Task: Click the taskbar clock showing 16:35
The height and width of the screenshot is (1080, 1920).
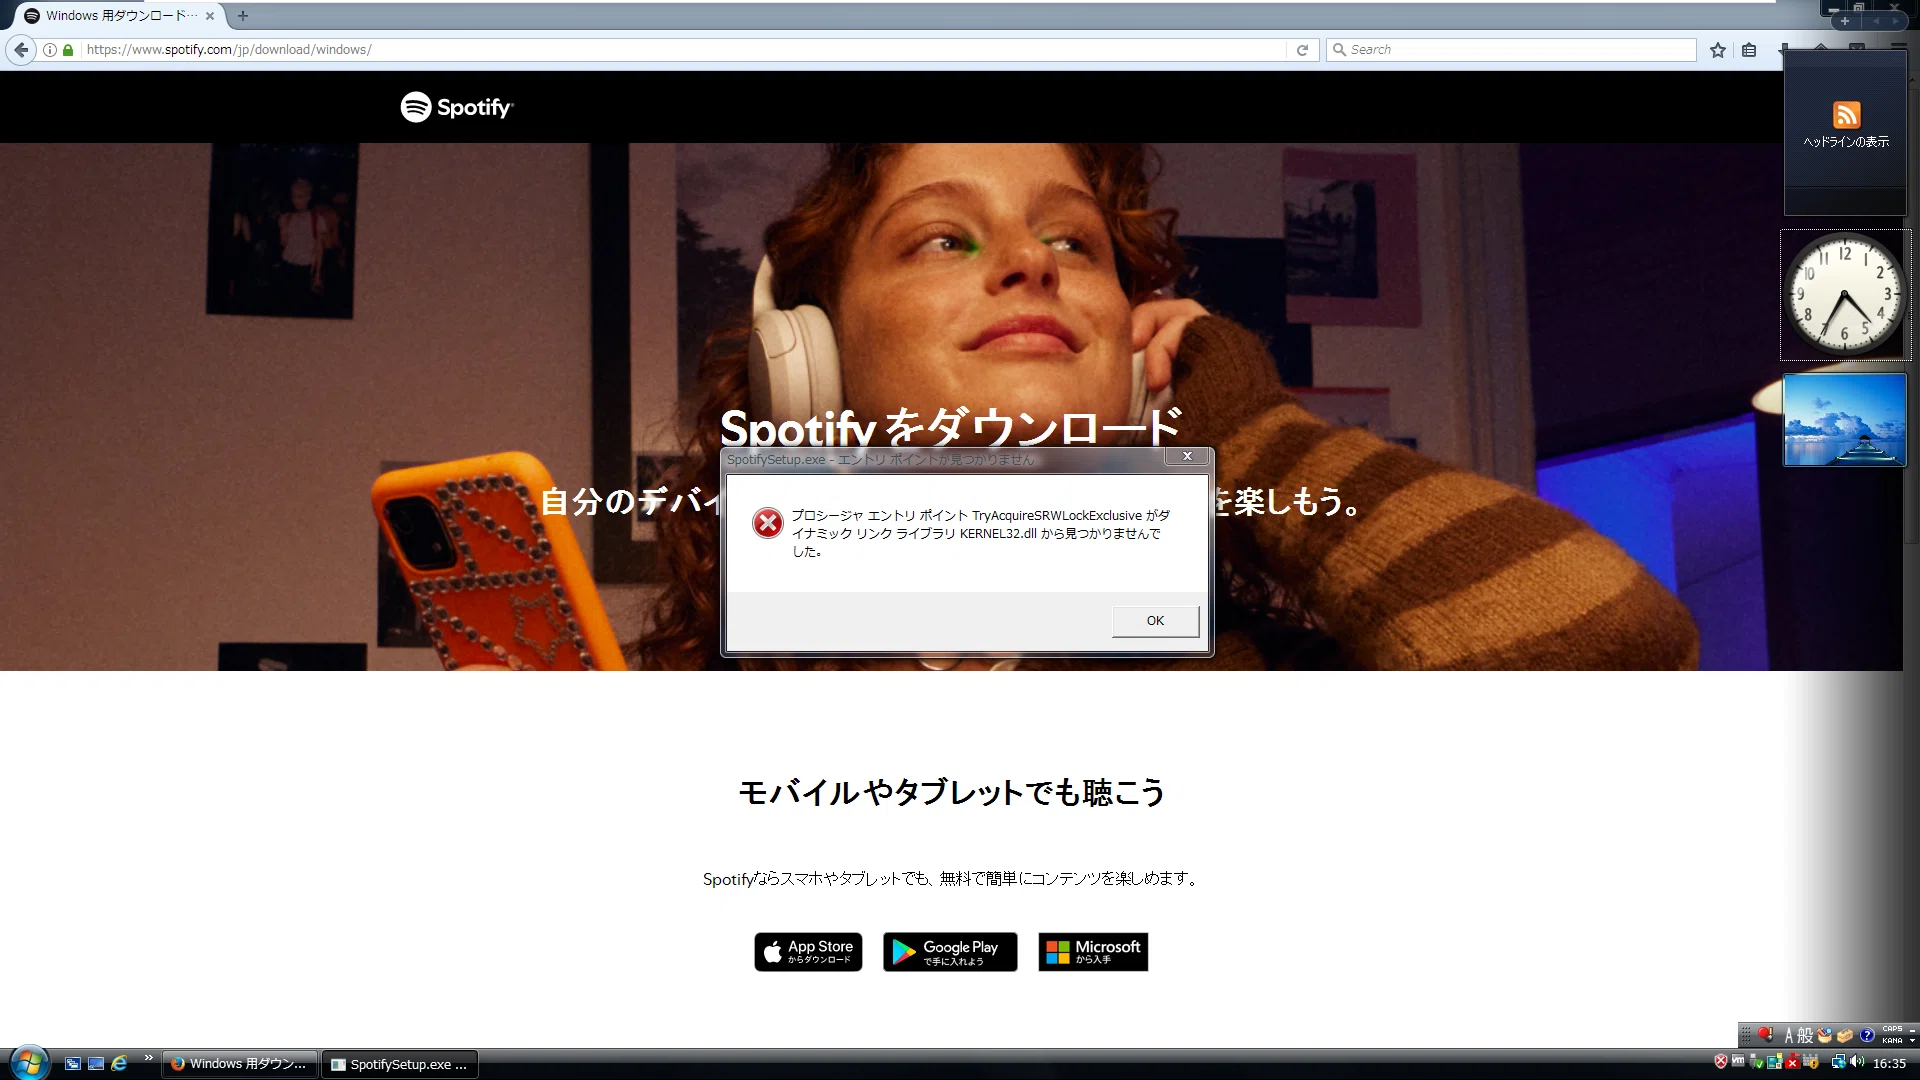Action: click(x=1890, y=1064)
